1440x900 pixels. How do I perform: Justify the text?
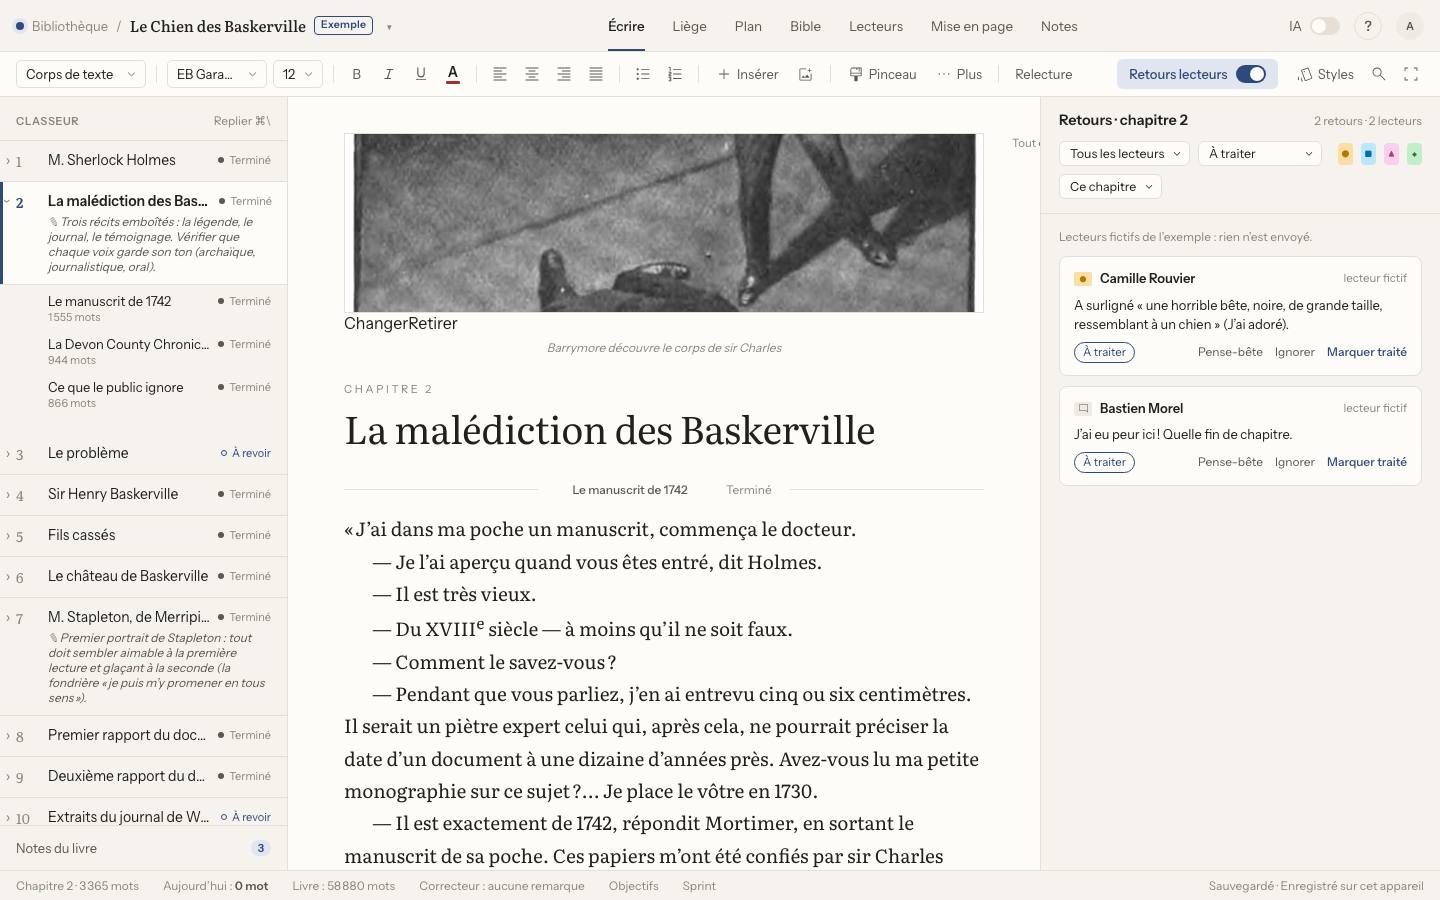coord(596,74)
